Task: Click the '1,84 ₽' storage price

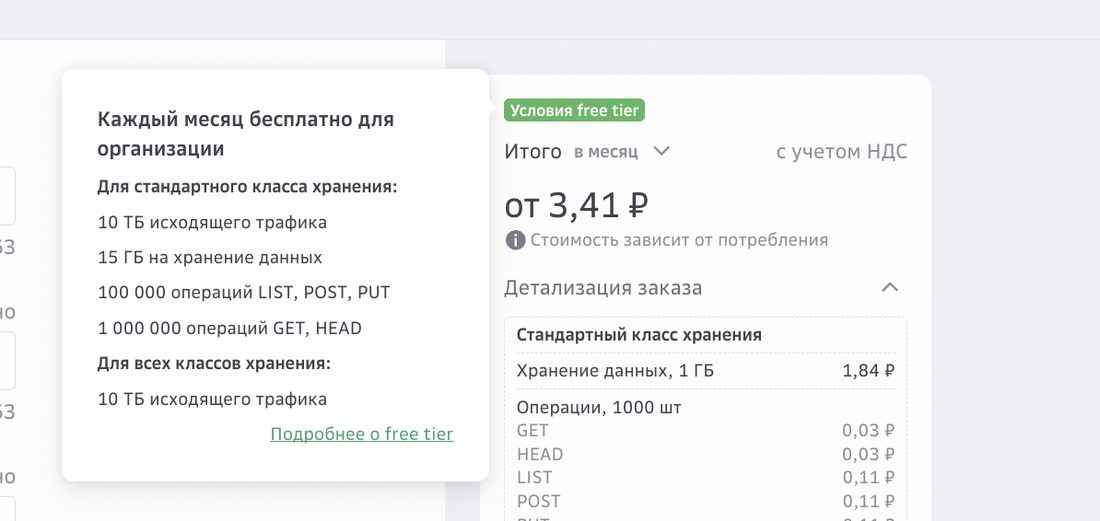Action: pos(868,370)
